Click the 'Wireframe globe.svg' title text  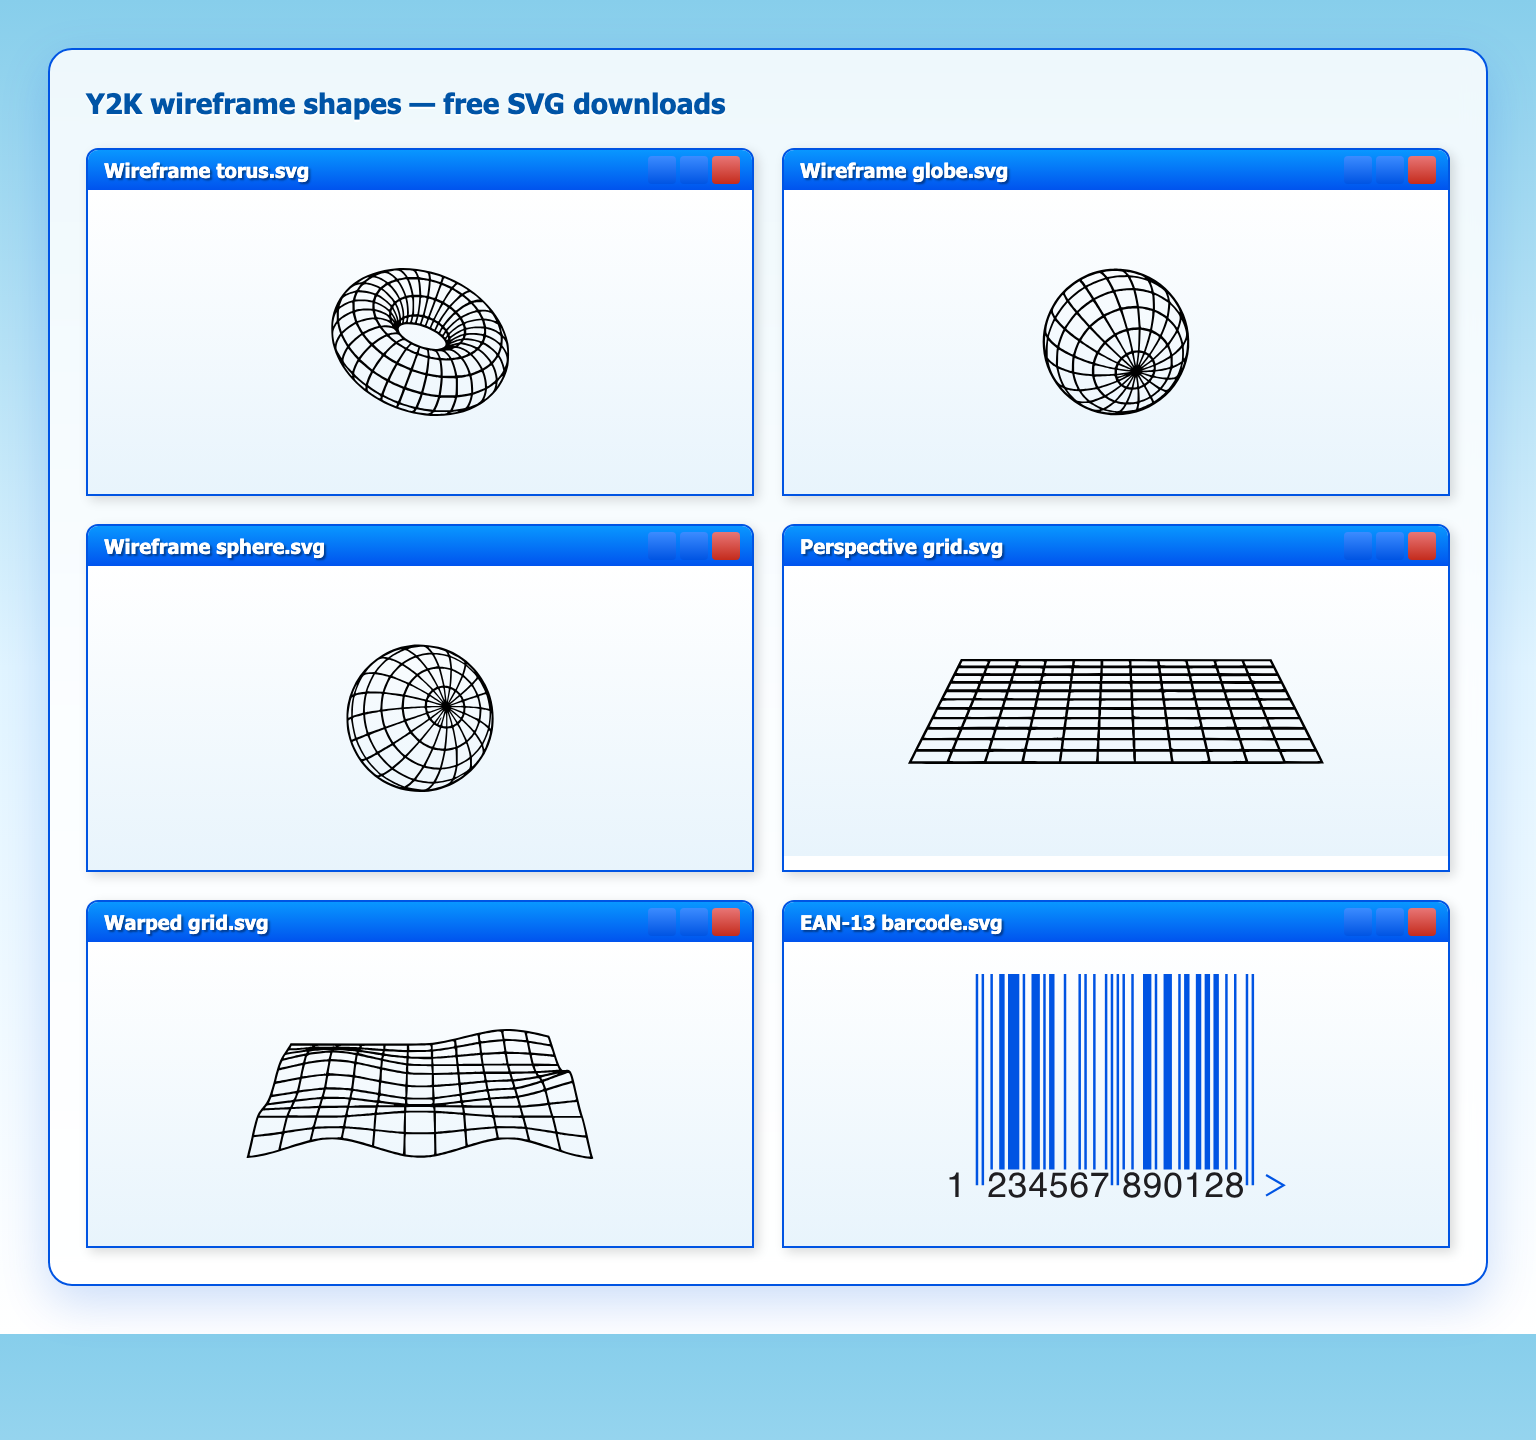[904, 171]
